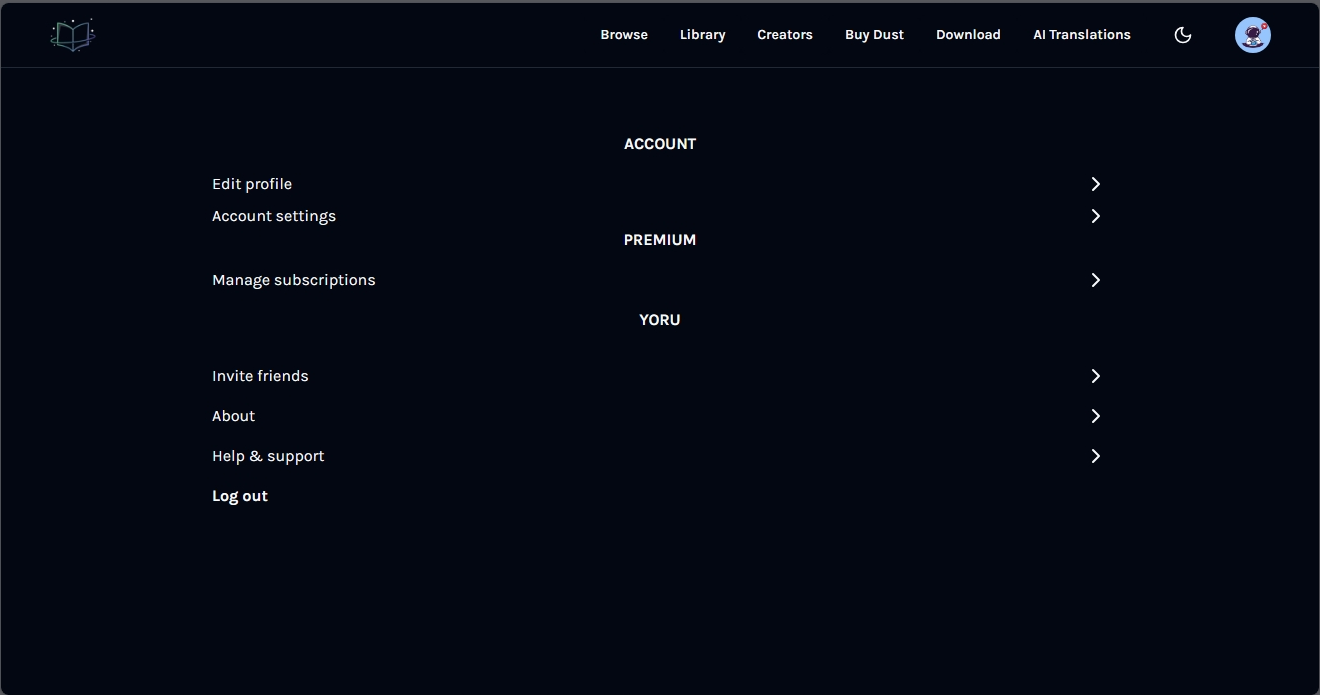Image resolution: width=1320 pixels, height=695 pixels.
Task: Open the Browse page in navigation
Action: (x=624, y=35)
